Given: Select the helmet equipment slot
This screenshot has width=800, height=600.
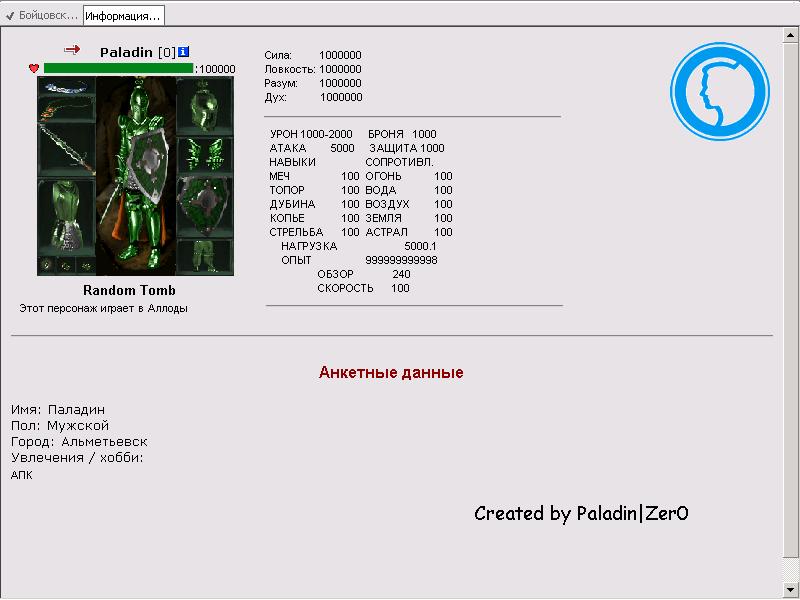Looking at the screenshot, I should pos(205,106).
